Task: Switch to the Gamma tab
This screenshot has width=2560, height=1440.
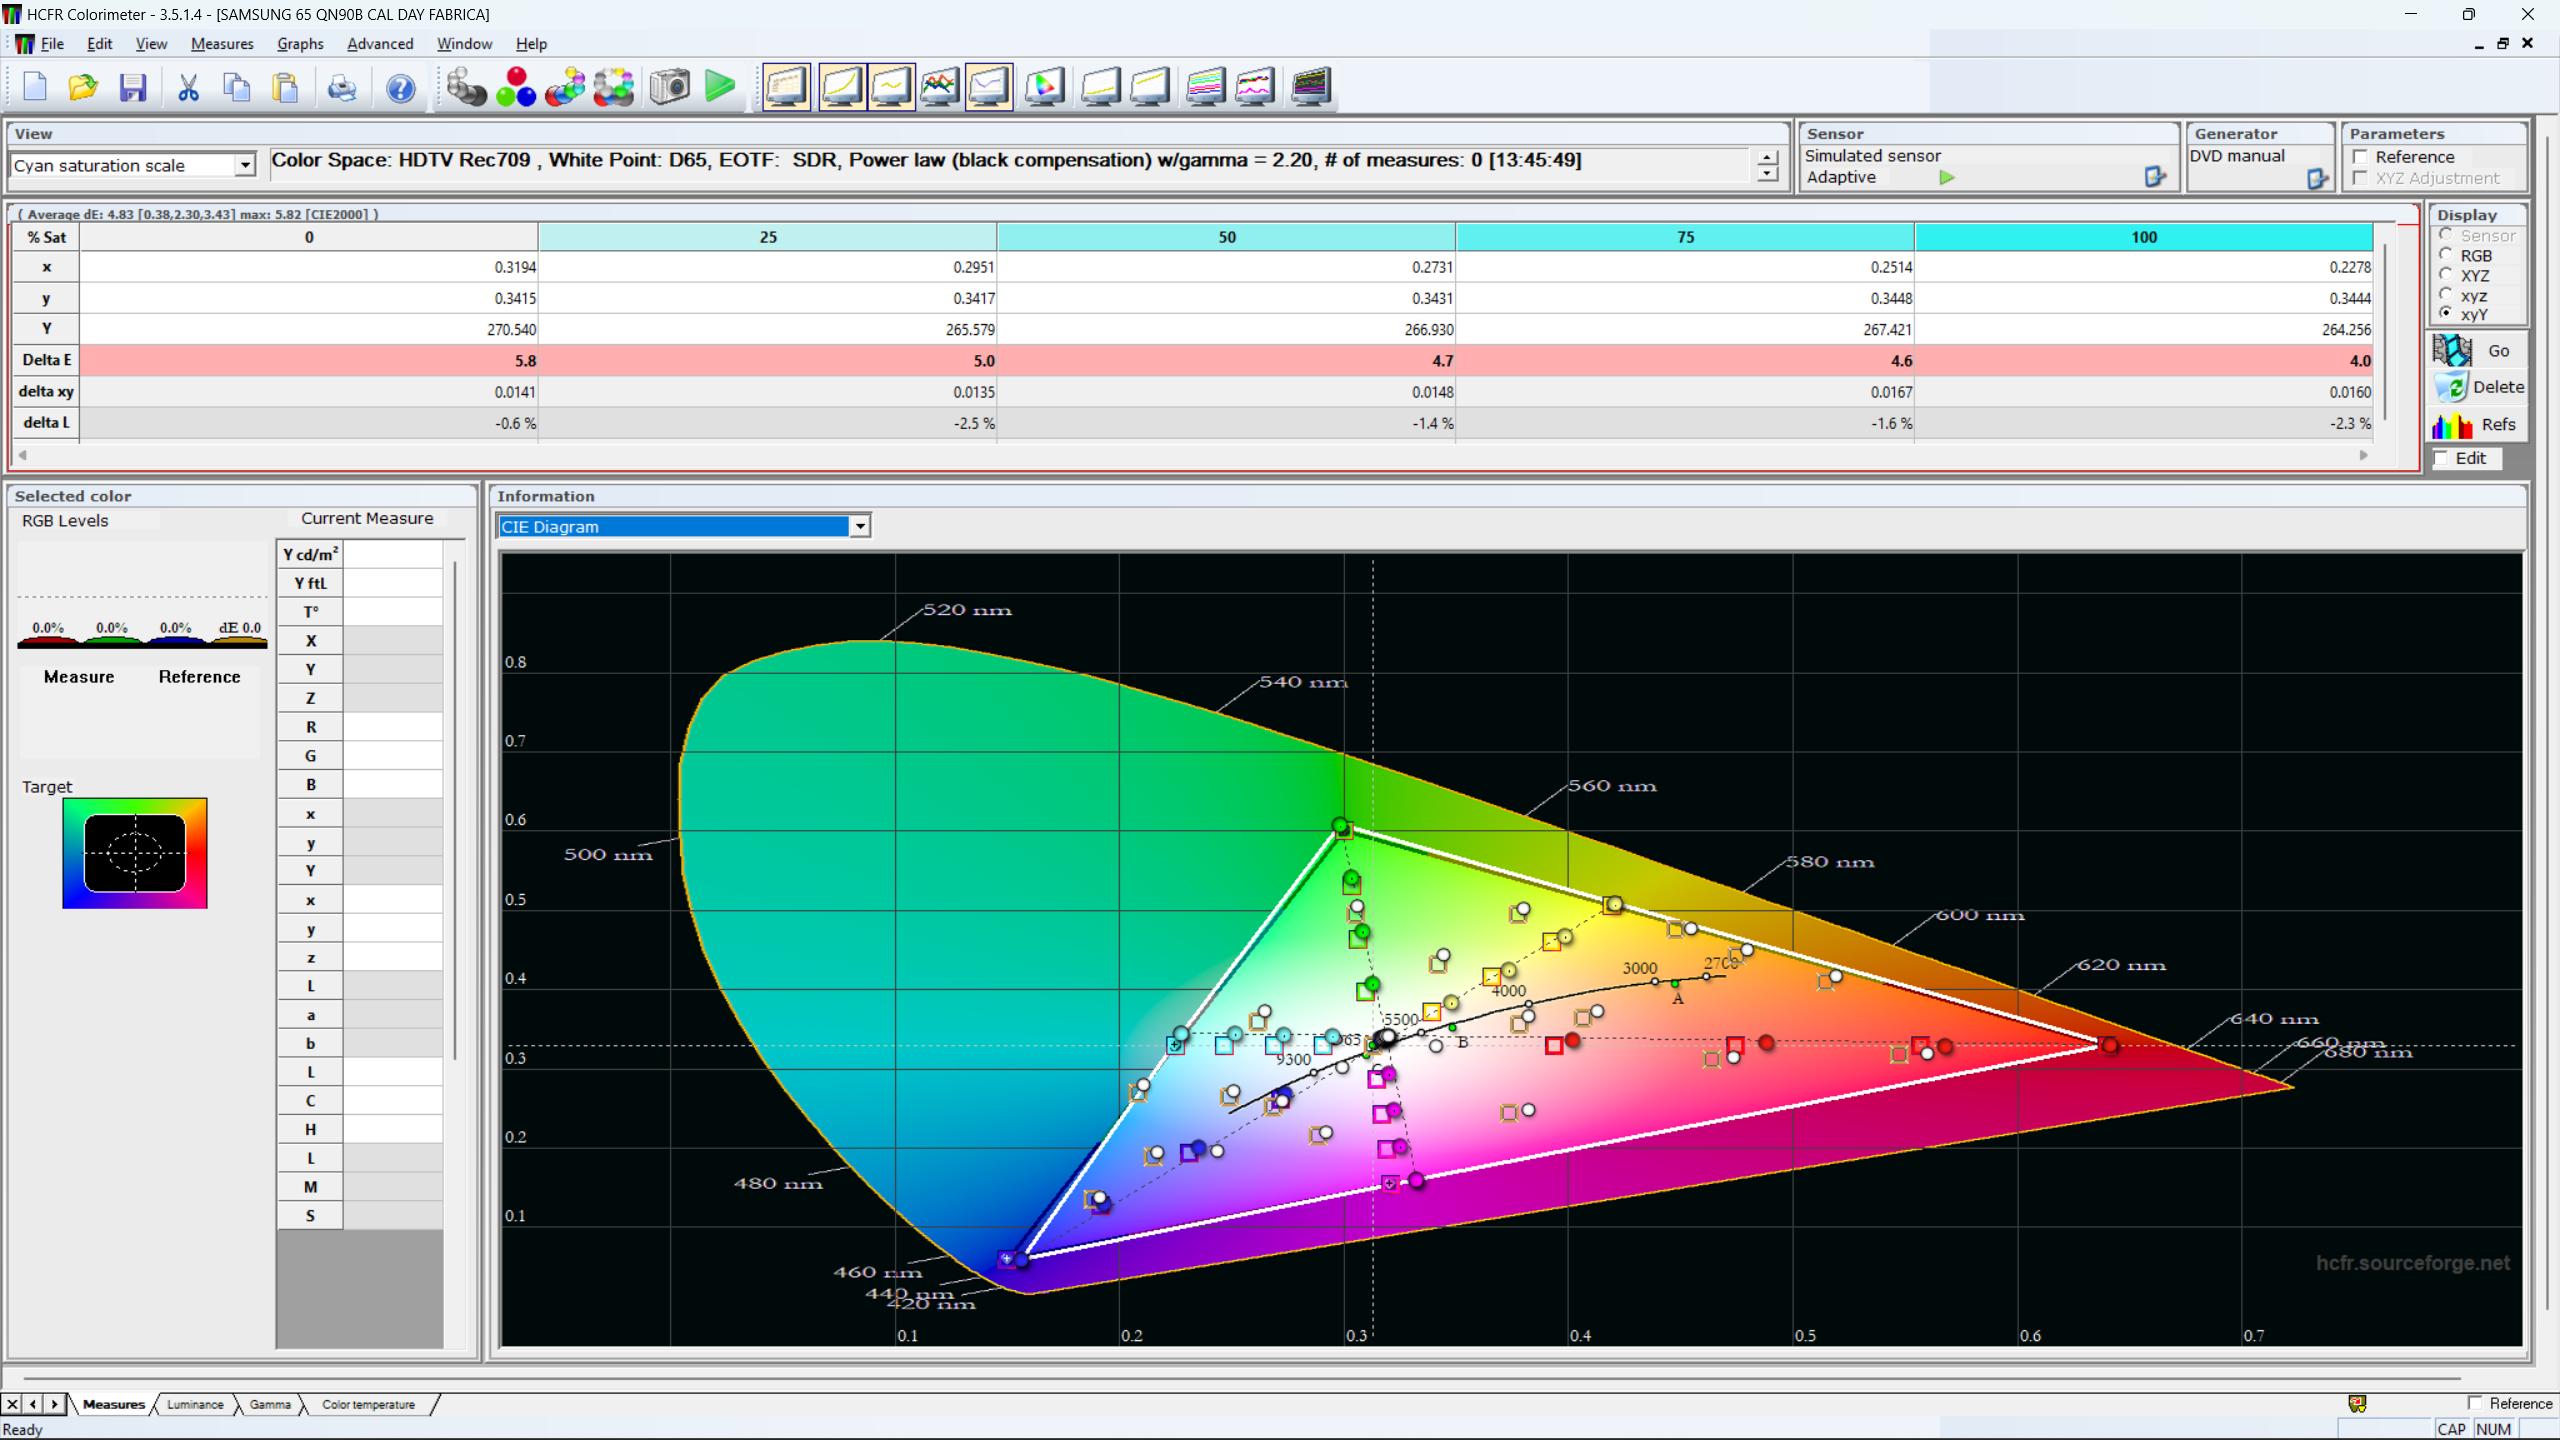Action: tap(270, 1404)
